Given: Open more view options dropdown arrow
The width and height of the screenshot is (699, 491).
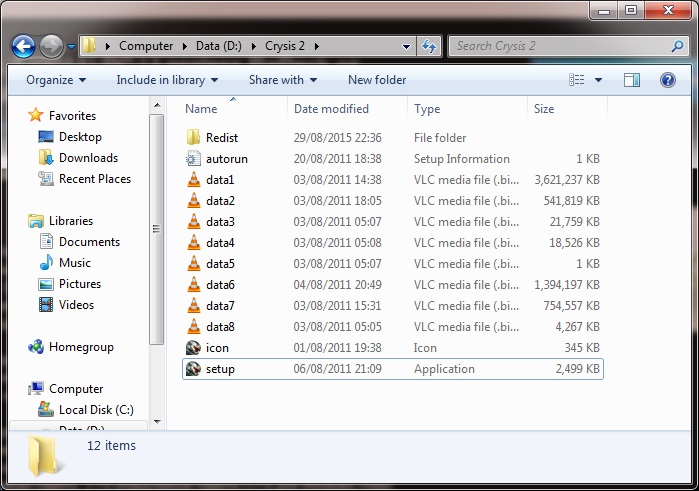Looking at the screenshot, I should pyautogui.click(x=598, y=80).
